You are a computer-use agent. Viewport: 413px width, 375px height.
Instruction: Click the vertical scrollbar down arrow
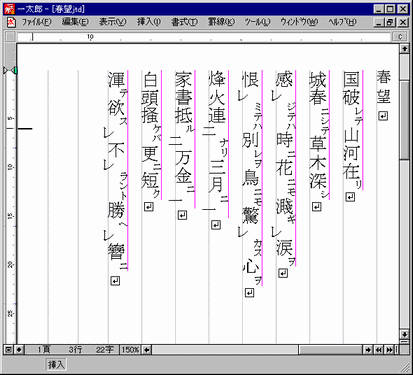coord(404,334)
